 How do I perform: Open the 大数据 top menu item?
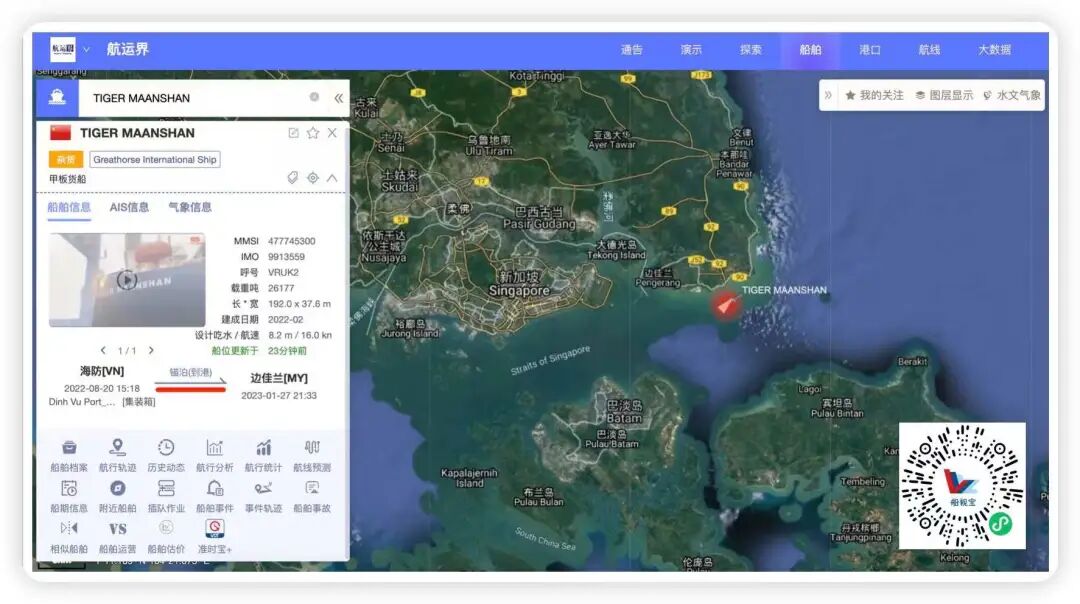[x=995, y=50]
